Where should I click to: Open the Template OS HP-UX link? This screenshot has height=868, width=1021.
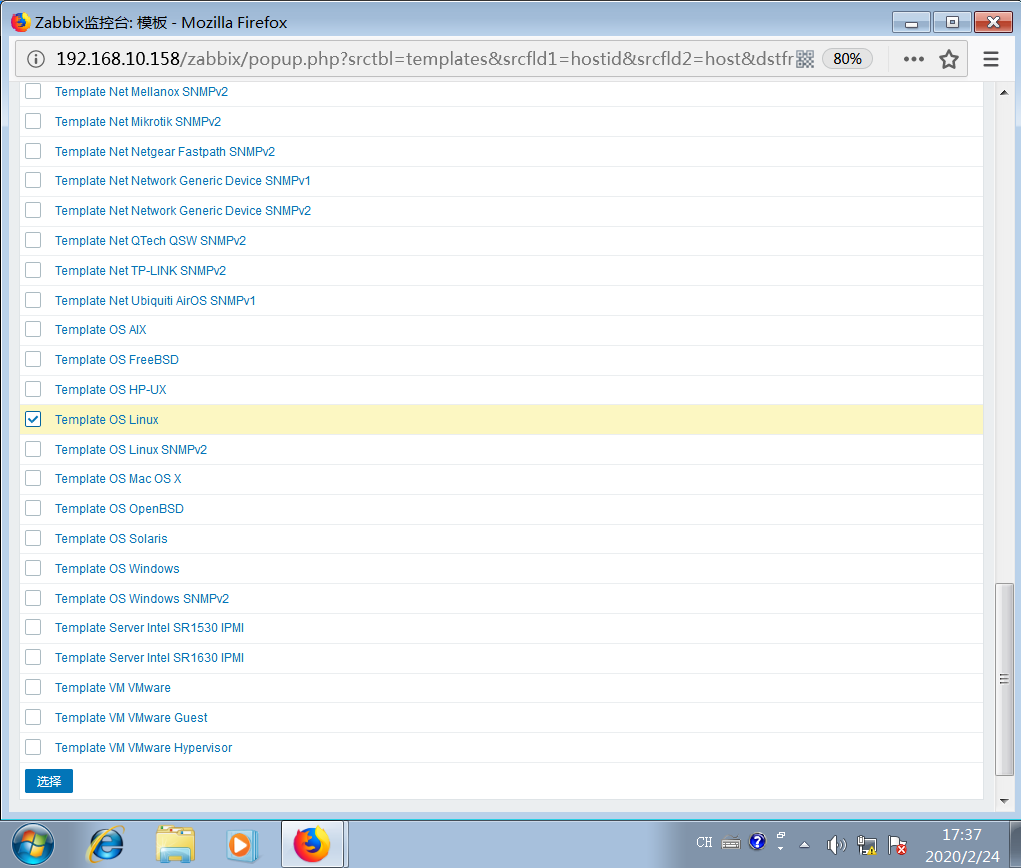(x=111, y=389)
